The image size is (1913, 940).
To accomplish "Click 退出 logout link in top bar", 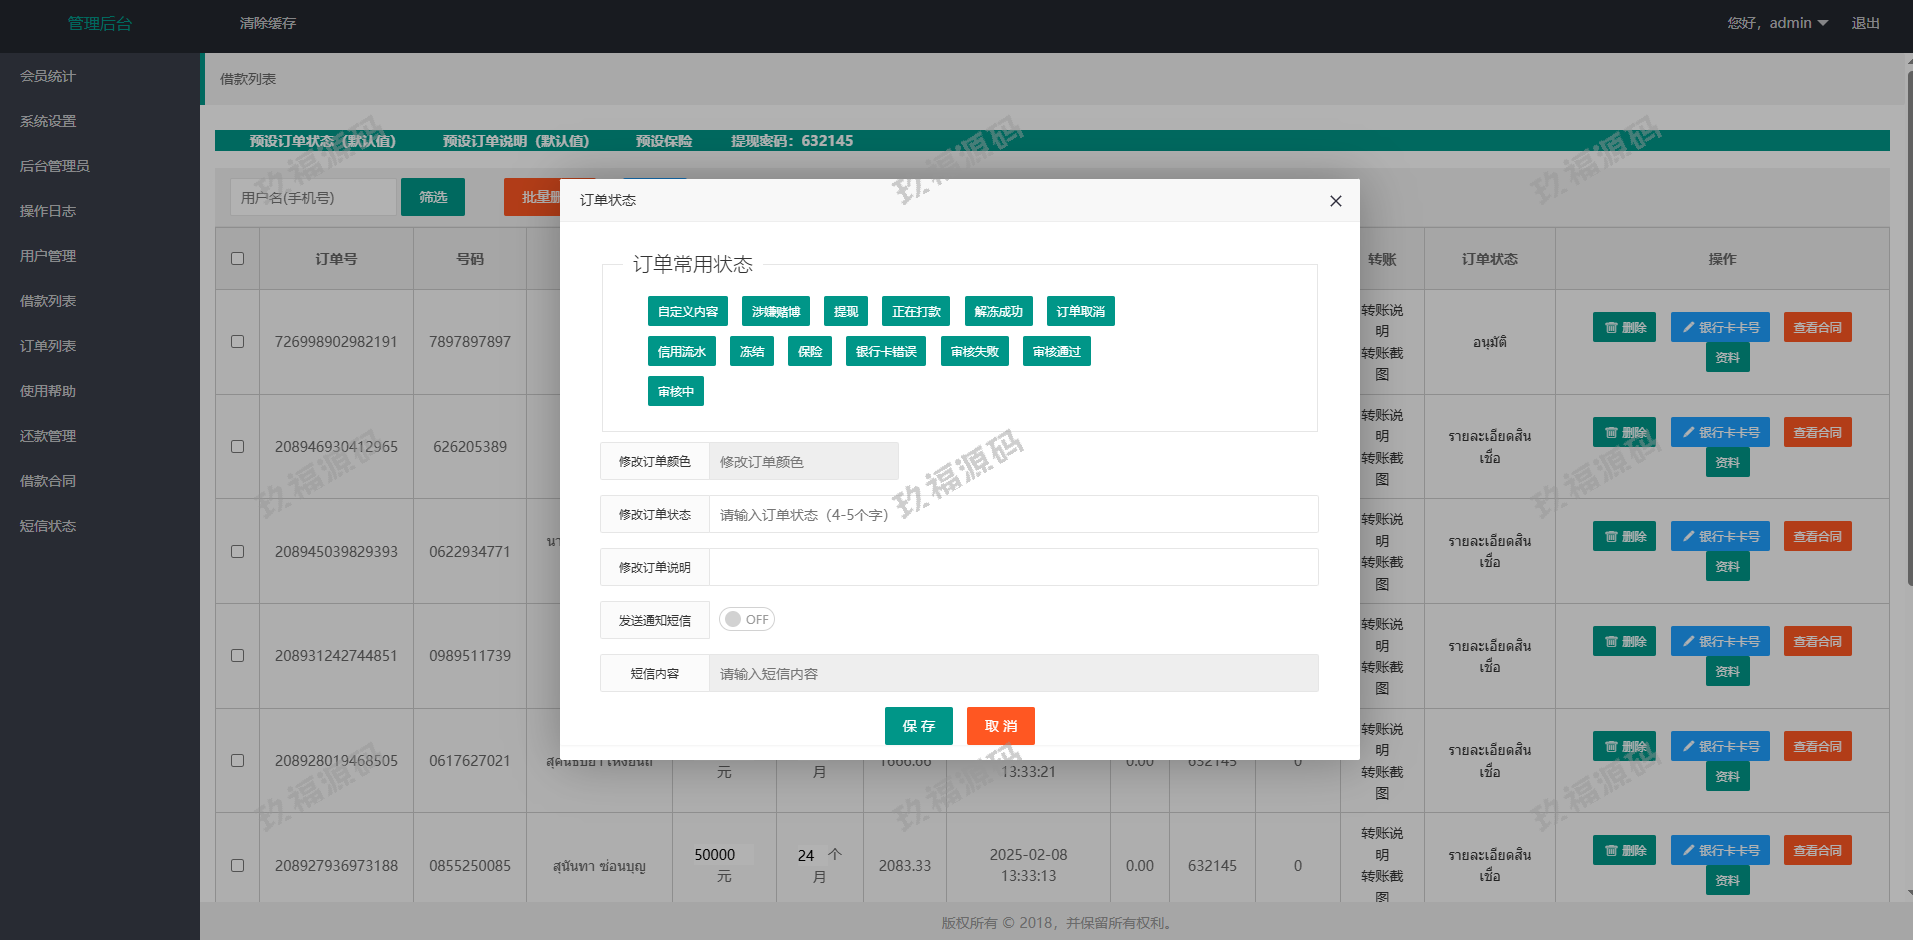I will [1865, 23].
